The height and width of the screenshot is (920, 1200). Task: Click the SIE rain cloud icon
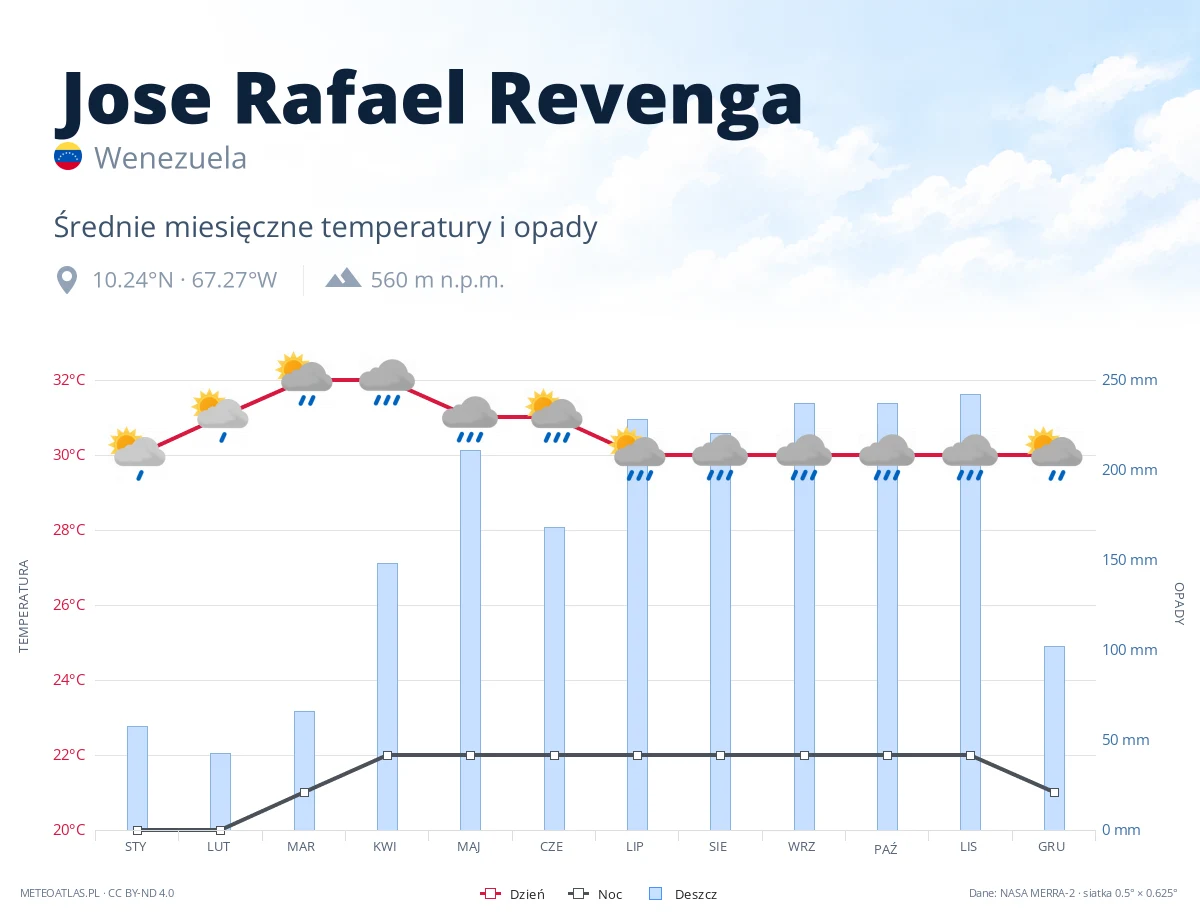pyautogui.click(x=720, y=457)
